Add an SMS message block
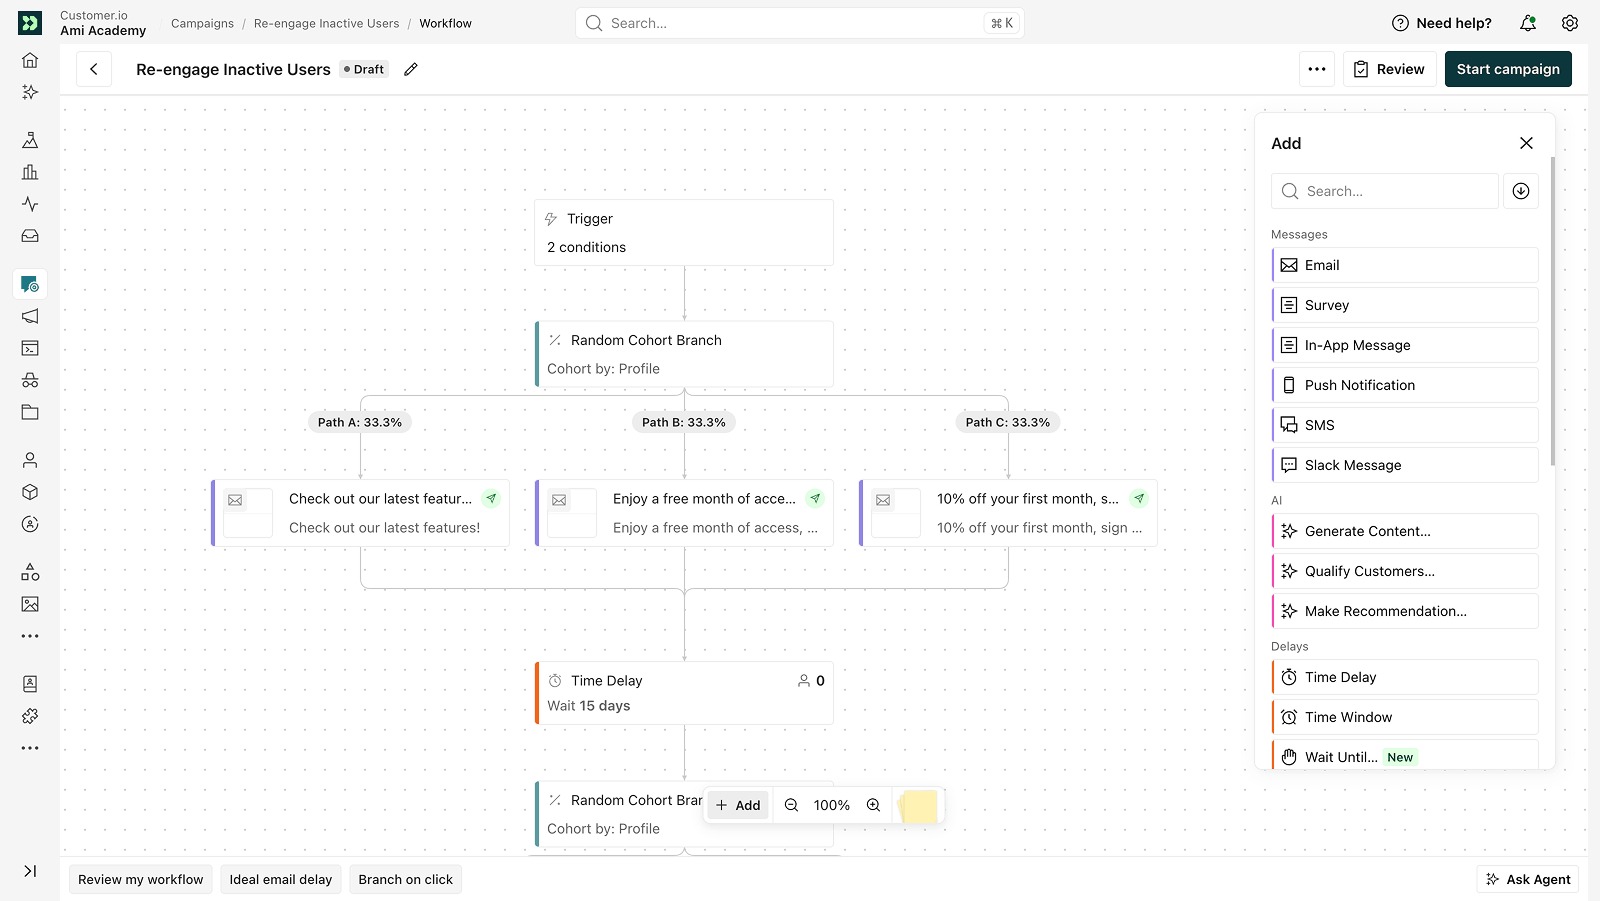This screenshot has height=901, width=1600. (x=1405, y=425)
